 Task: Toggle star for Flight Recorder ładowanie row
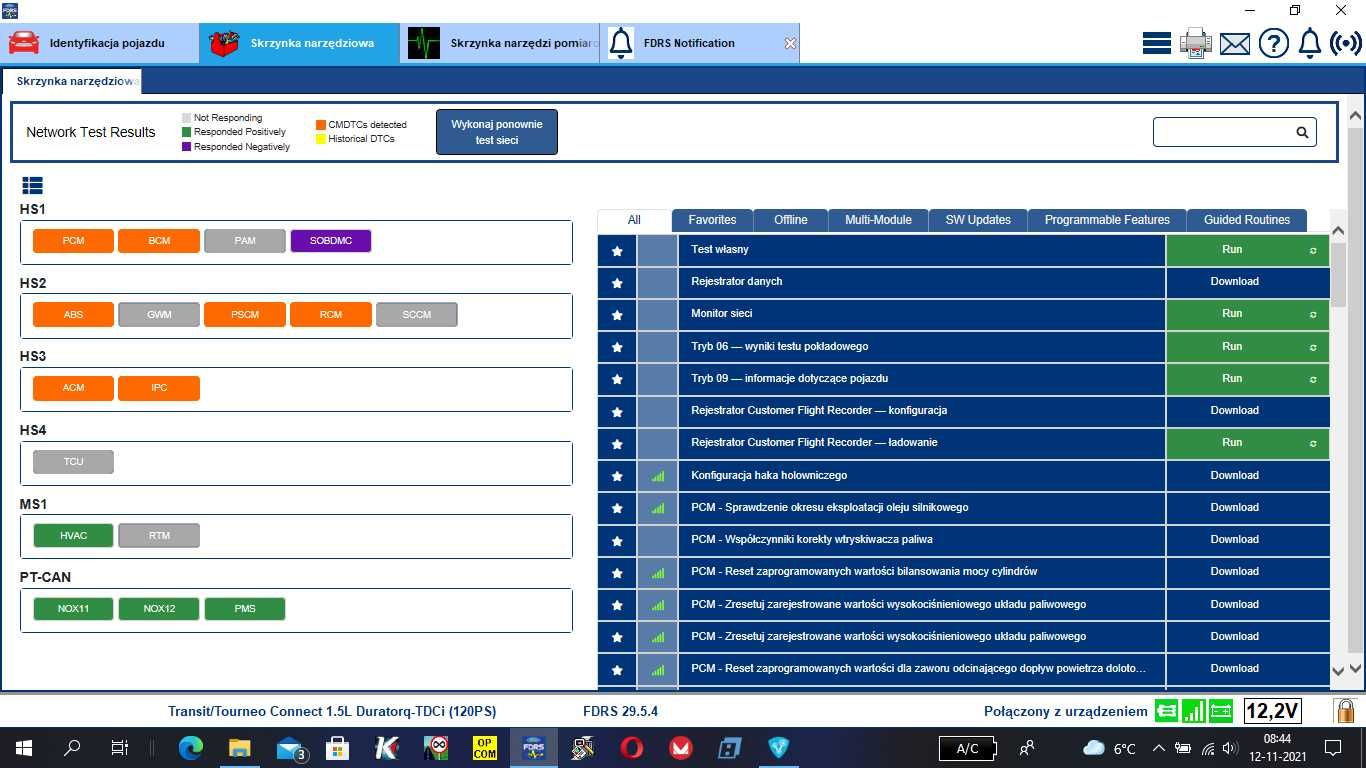[617, 443]
